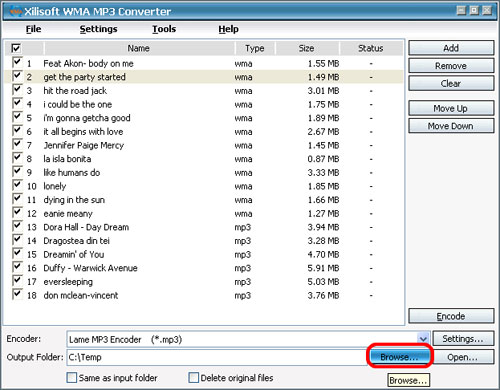This screenshot has height=390, width=500.
Task: Uncheck get the party started
Action: [17, 76]
